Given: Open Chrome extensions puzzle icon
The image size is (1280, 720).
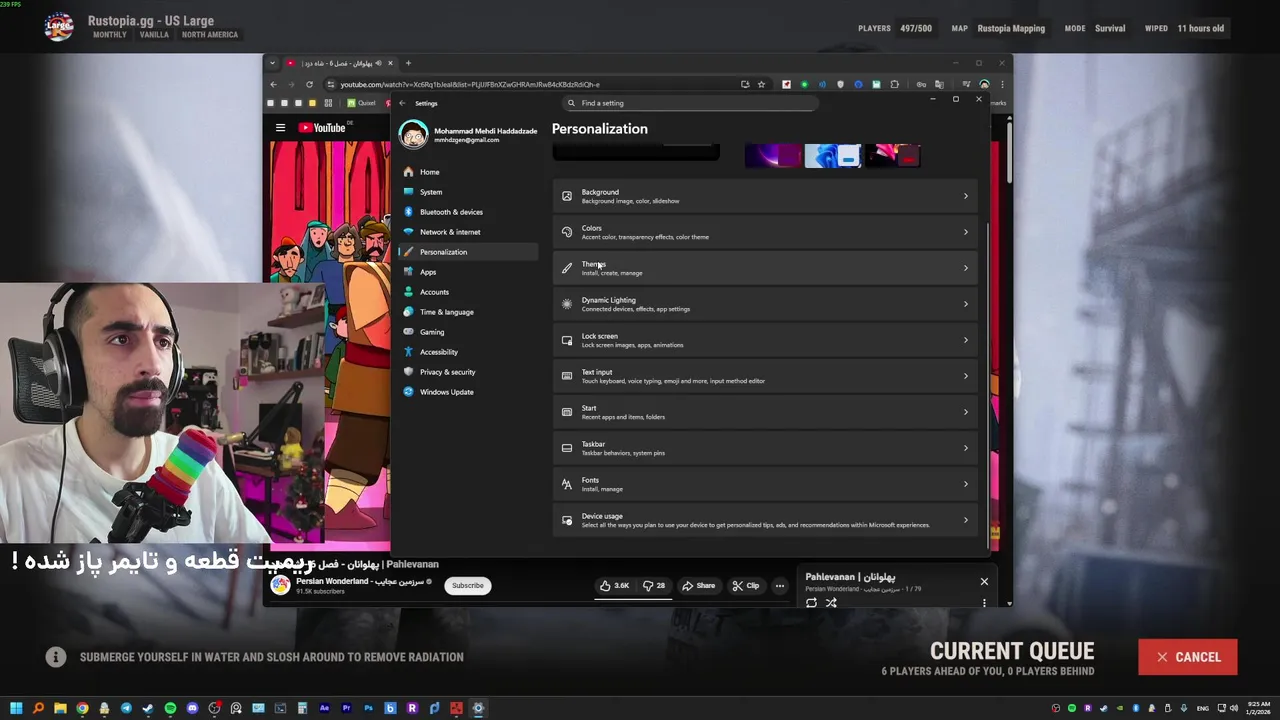Looking at the screenshot, I should [894, 85].
